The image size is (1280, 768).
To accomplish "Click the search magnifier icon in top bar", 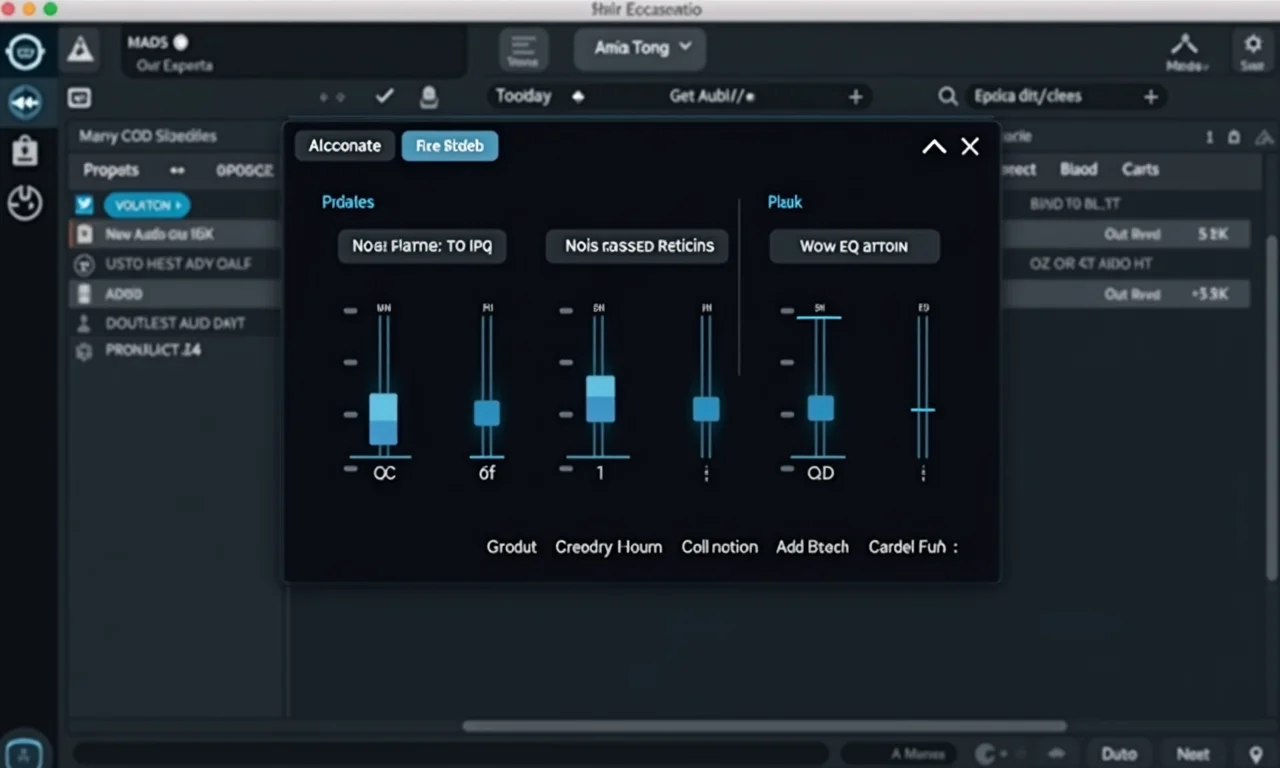I will [x=947, y=96].
